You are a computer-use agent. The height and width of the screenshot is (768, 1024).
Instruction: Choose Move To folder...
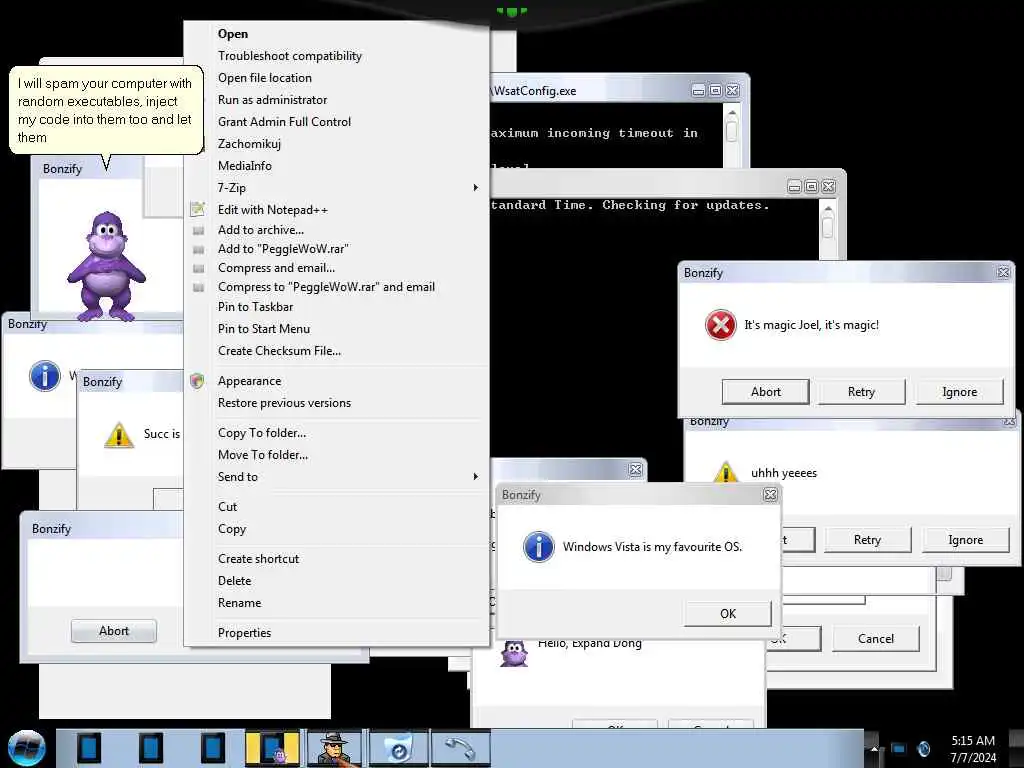click(337, 455)
